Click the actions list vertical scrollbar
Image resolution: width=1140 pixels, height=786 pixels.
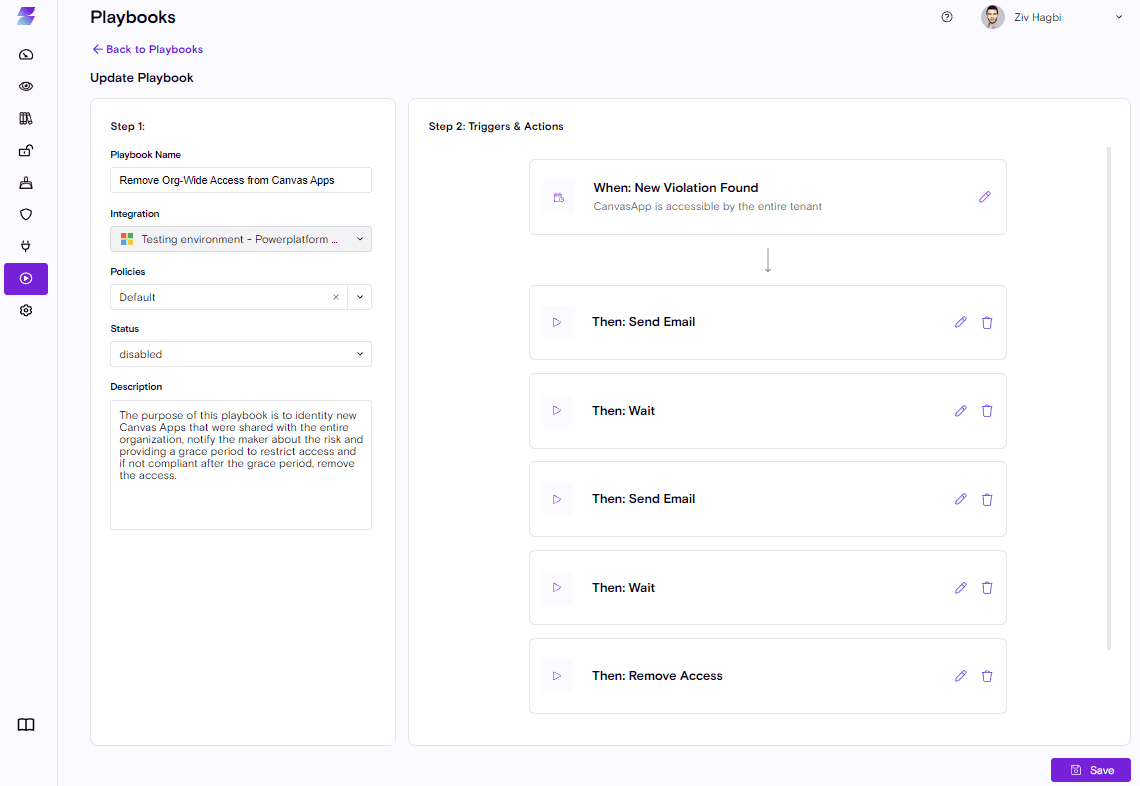1109,398
